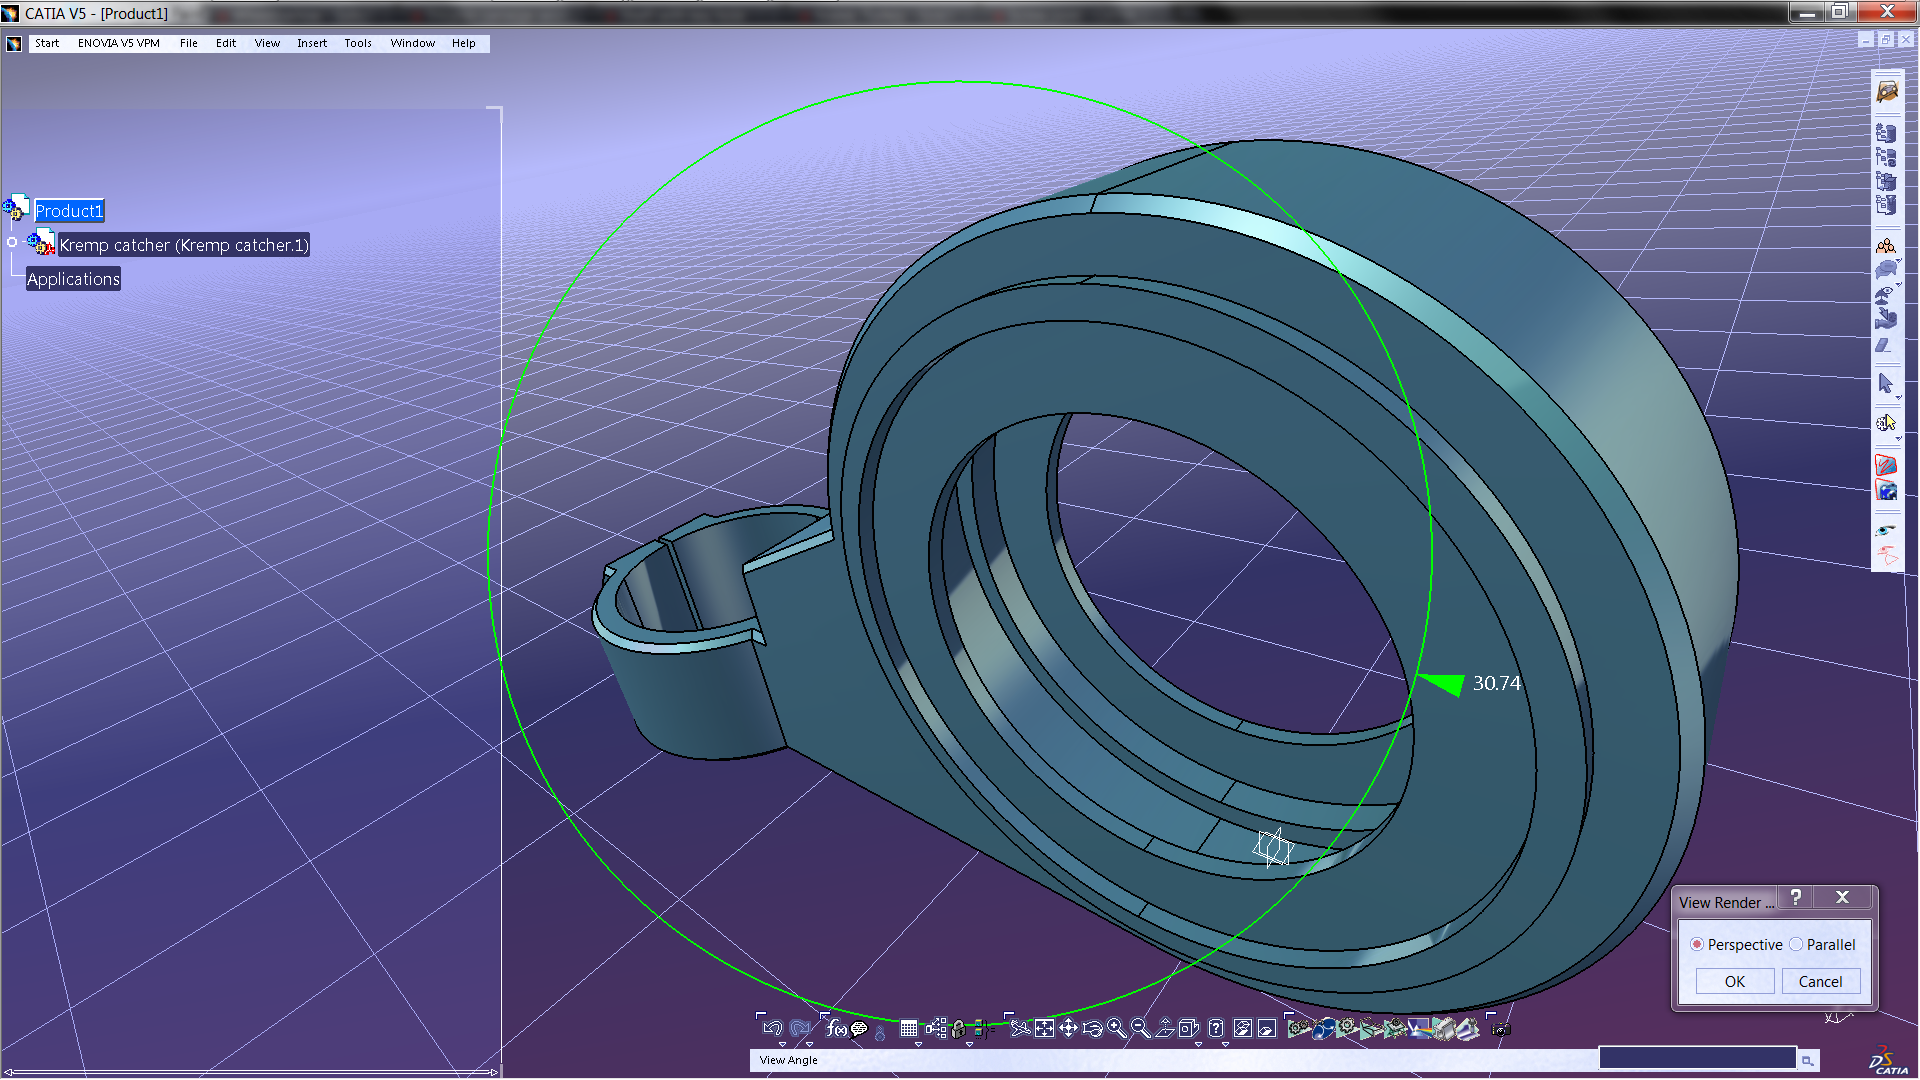Toggle the grid icon in bottom toolbar
The width and height of the screenshot is (1920, 1080).
coord(908,1028)
